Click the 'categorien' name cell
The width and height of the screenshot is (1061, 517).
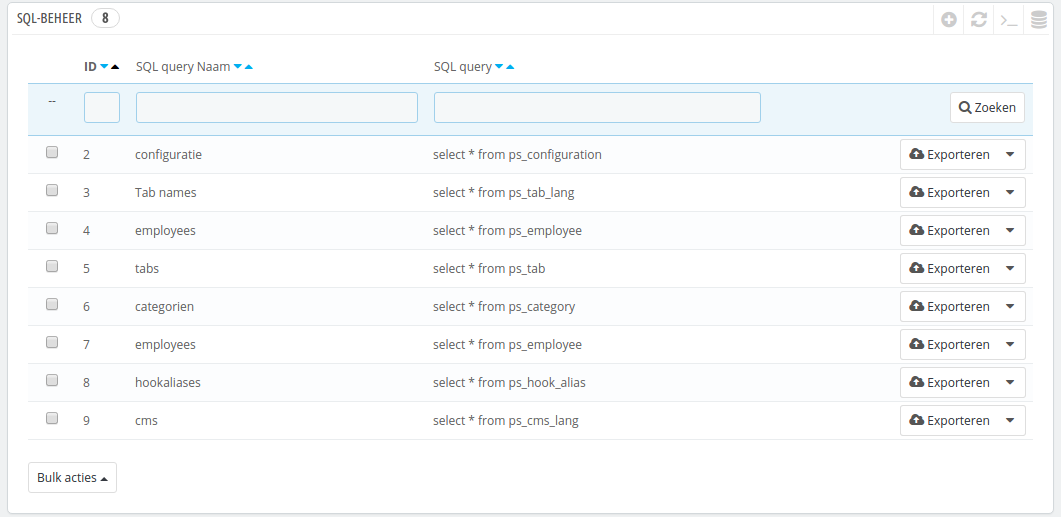click(164, 306)
